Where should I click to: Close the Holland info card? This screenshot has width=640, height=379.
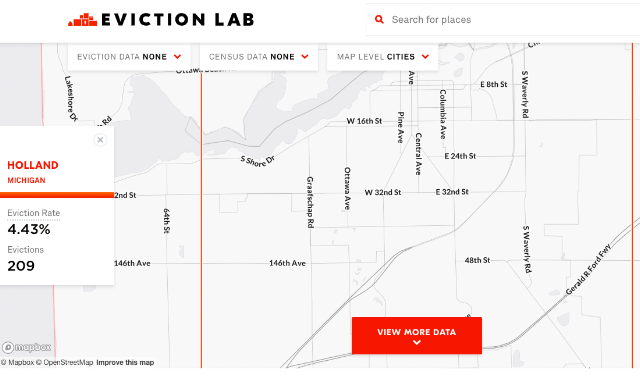[x=100, y=140]
